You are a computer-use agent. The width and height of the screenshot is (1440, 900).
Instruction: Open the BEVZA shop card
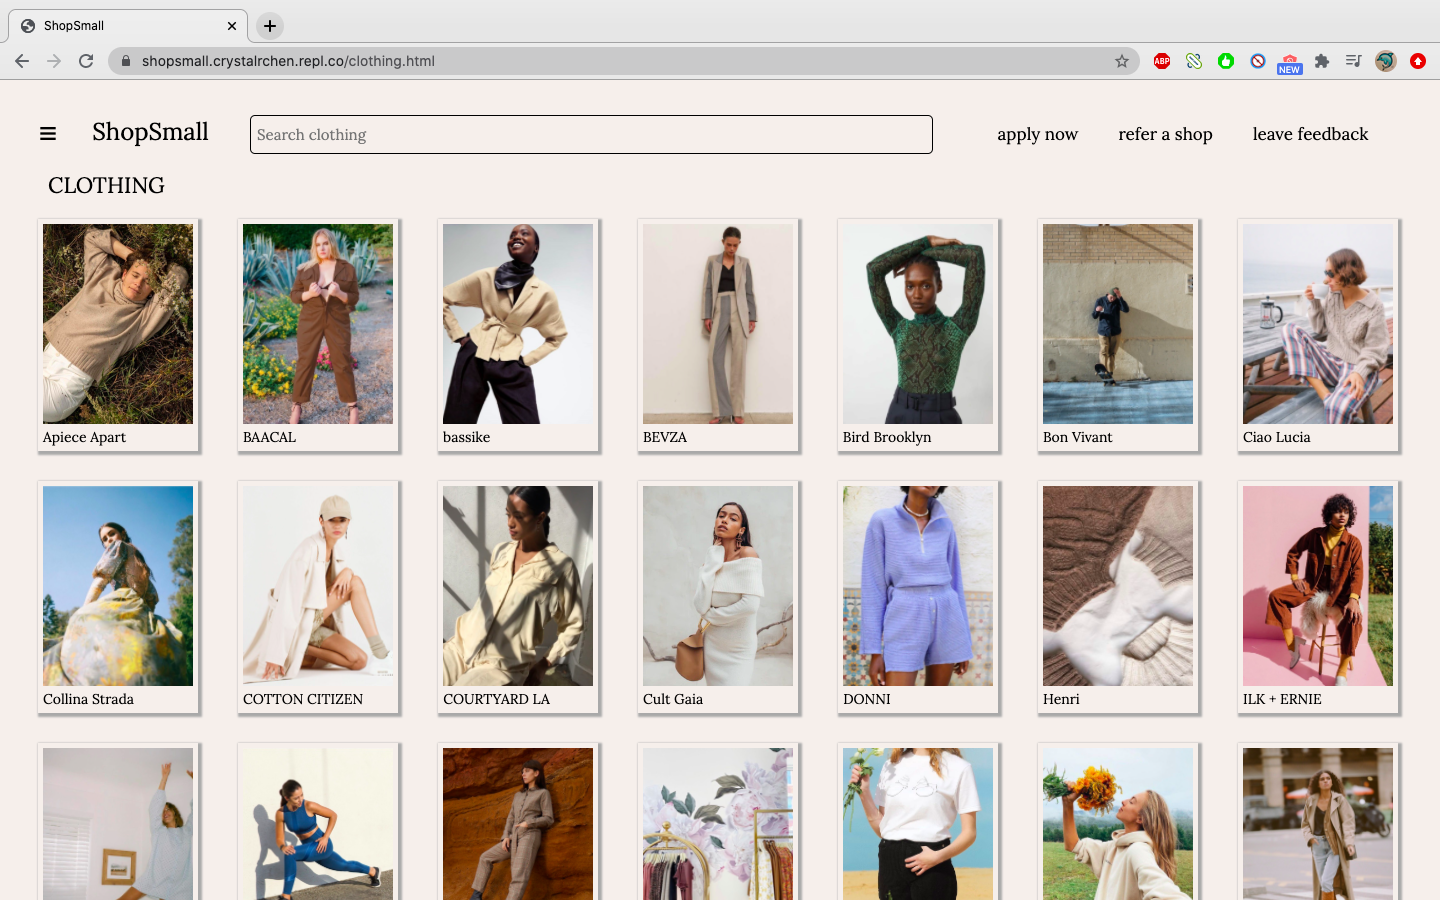click(718, 335)
